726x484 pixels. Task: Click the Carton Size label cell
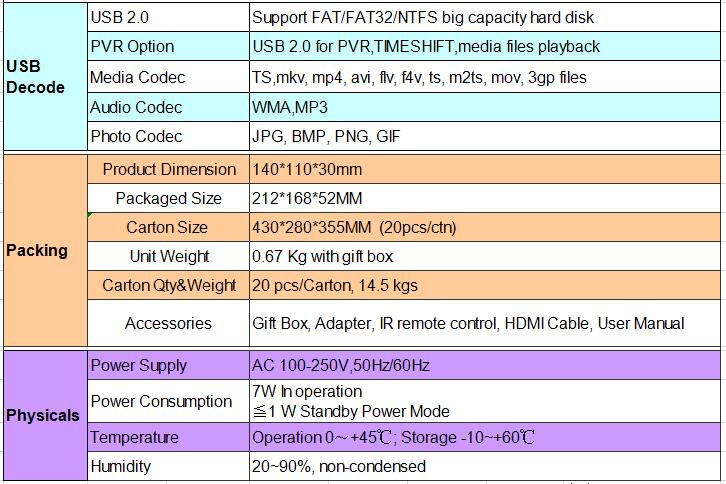tap(168, 227)
